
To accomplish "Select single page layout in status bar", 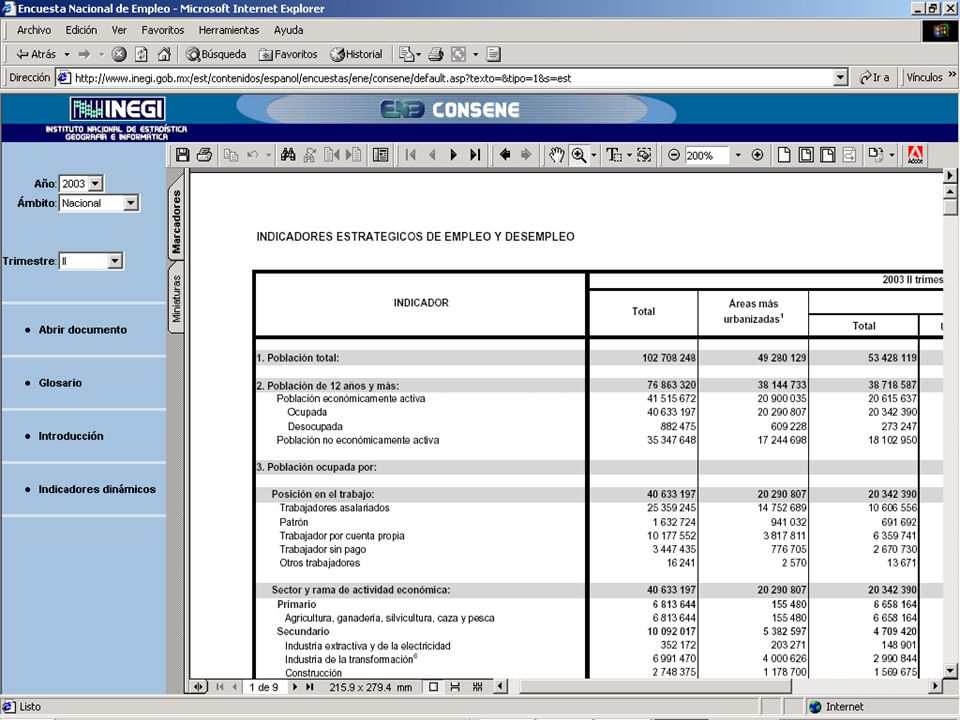I will (433, 687).
